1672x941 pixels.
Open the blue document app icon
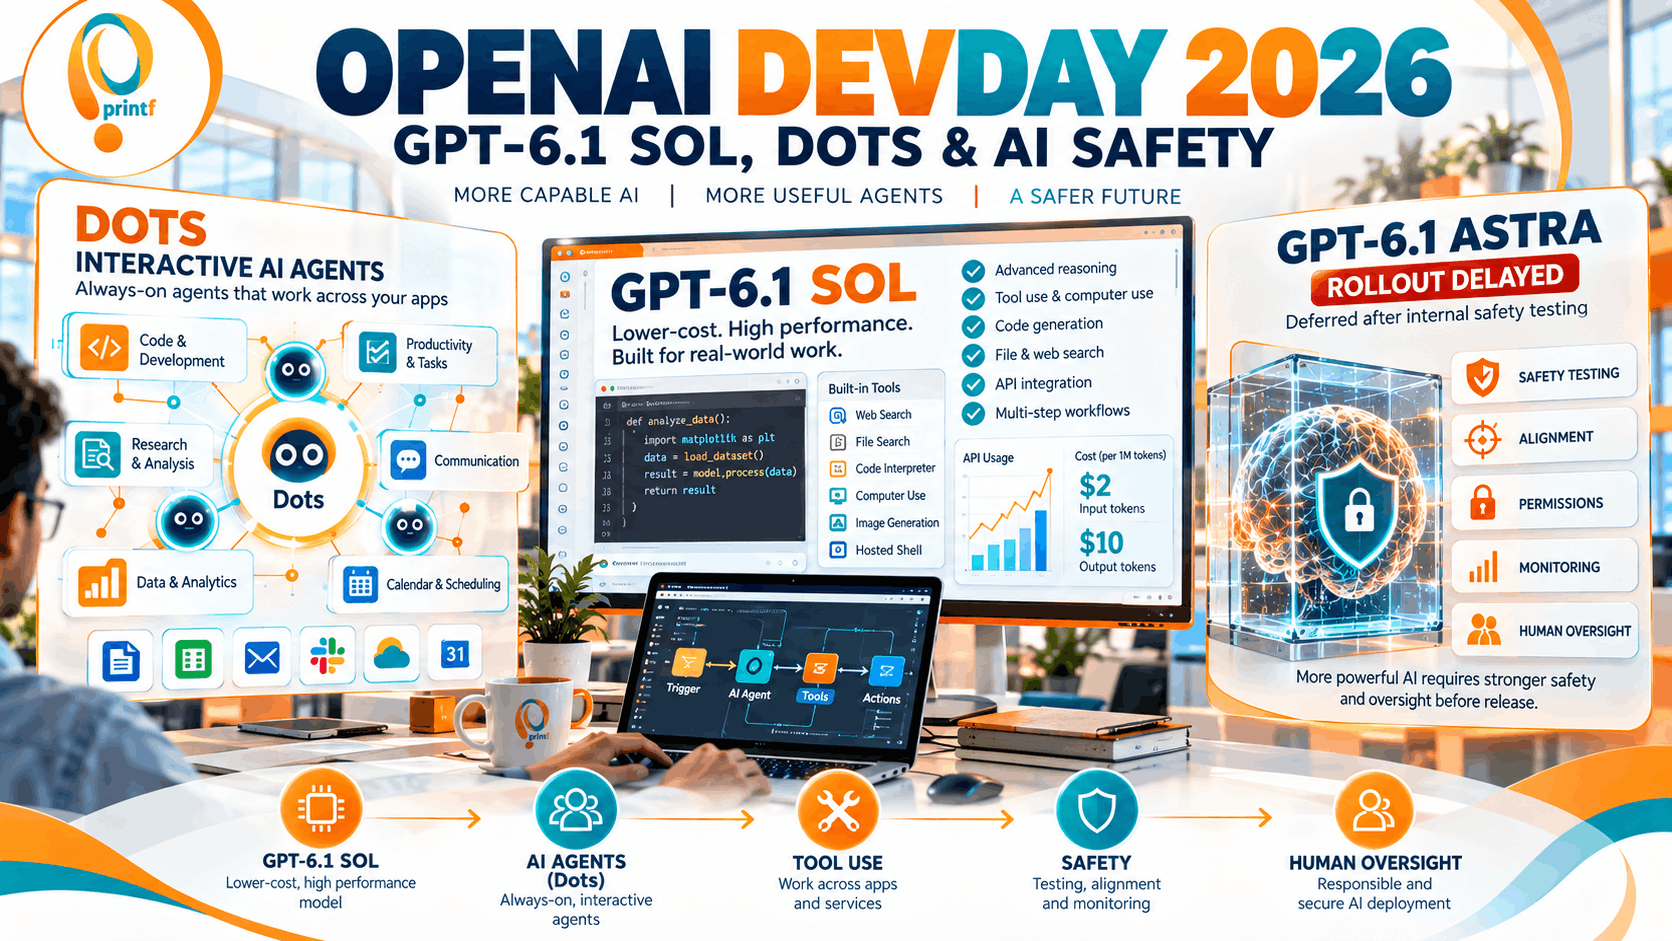pyautogui.click(x=121, y=660)
